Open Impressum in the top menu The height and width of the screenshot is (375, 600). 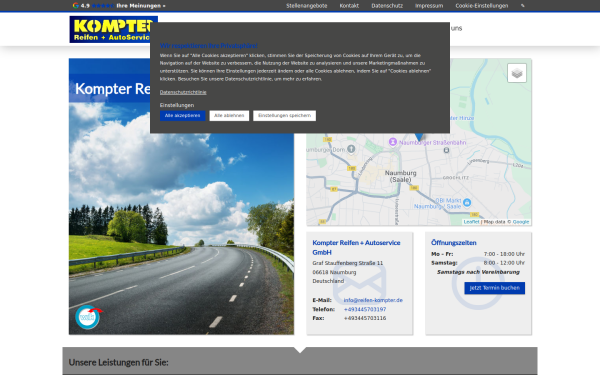(x=429, y=6)
